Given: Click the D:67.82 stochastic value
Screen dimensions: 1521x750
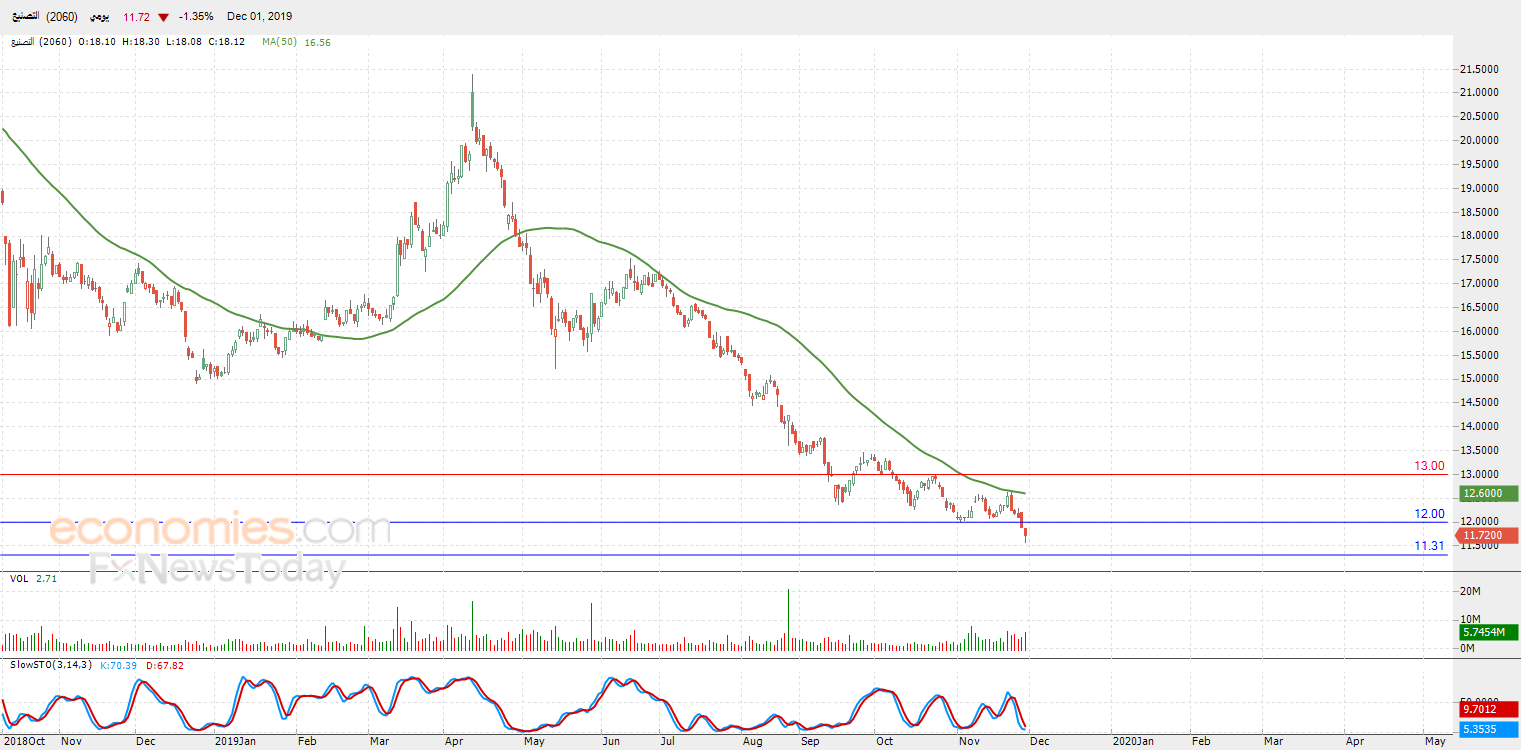Looking at the screenshot, I should point(165,665).
